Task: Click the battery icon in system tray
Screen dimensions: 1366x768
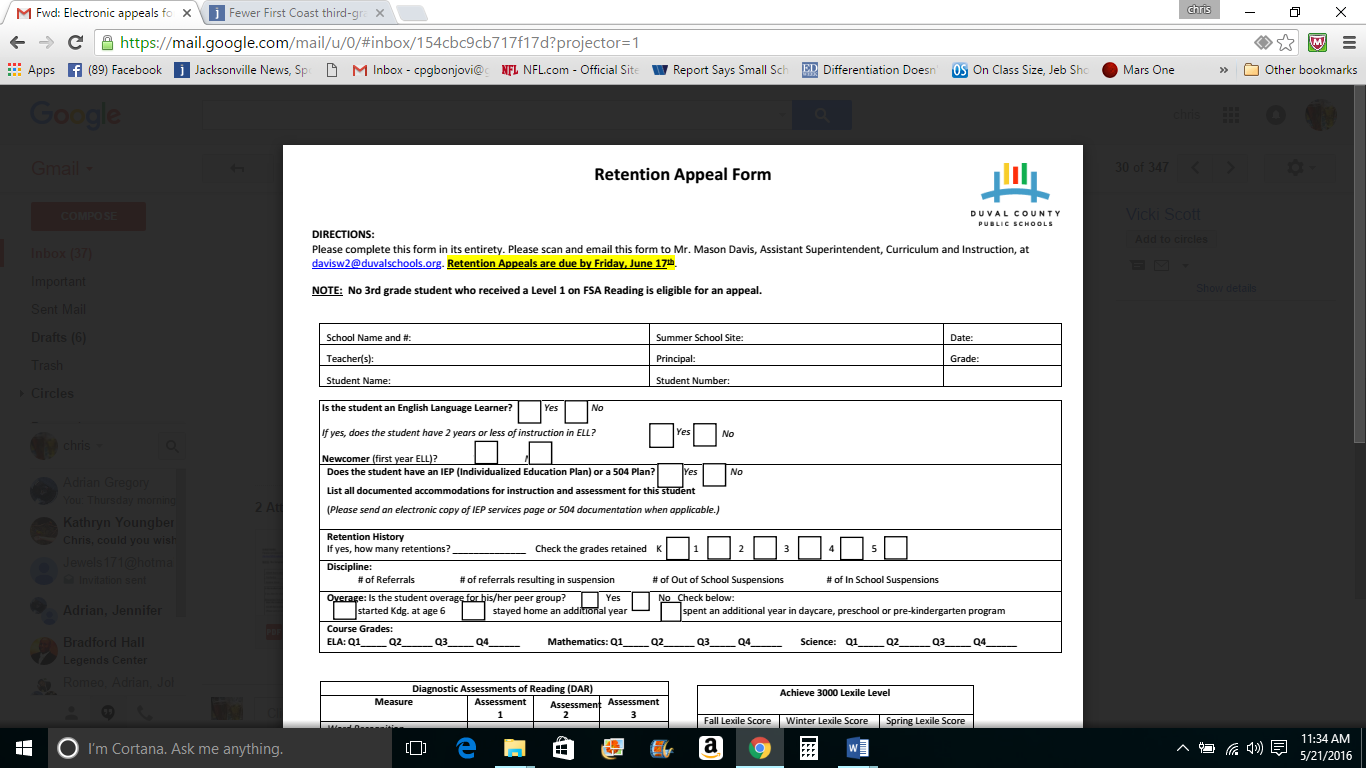Action: (1208, 748)
